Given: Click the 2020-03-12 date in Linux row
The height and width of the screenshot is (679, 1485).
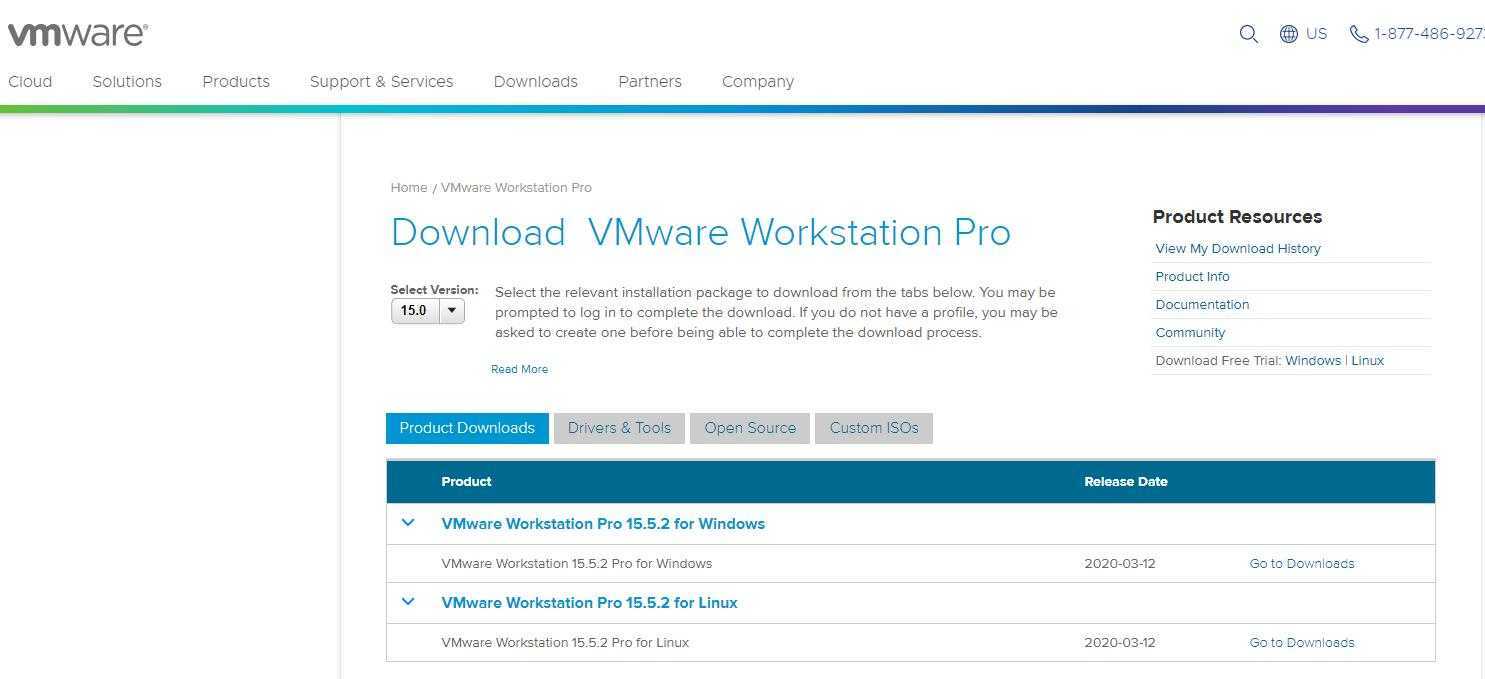Looking at the screenshot, I should pos(1120,642).
